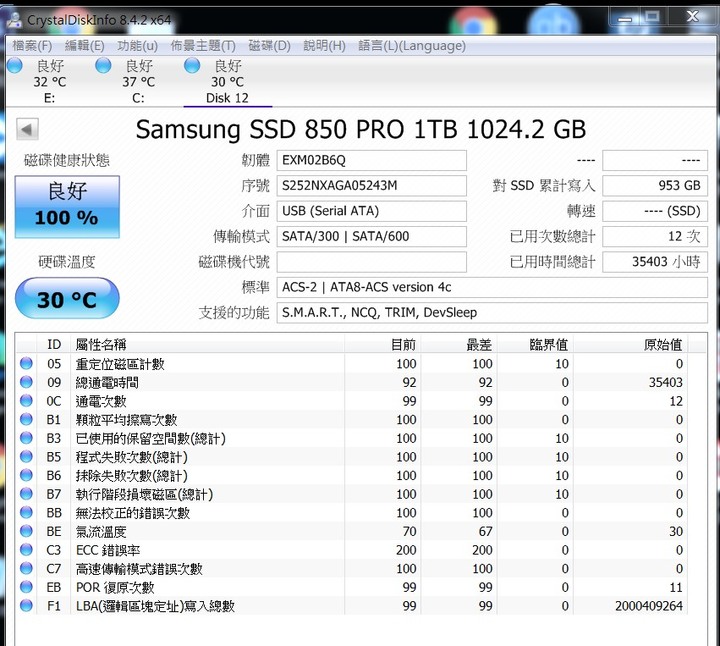
Task: Click the 目前 column header
Action: (382, 344)
